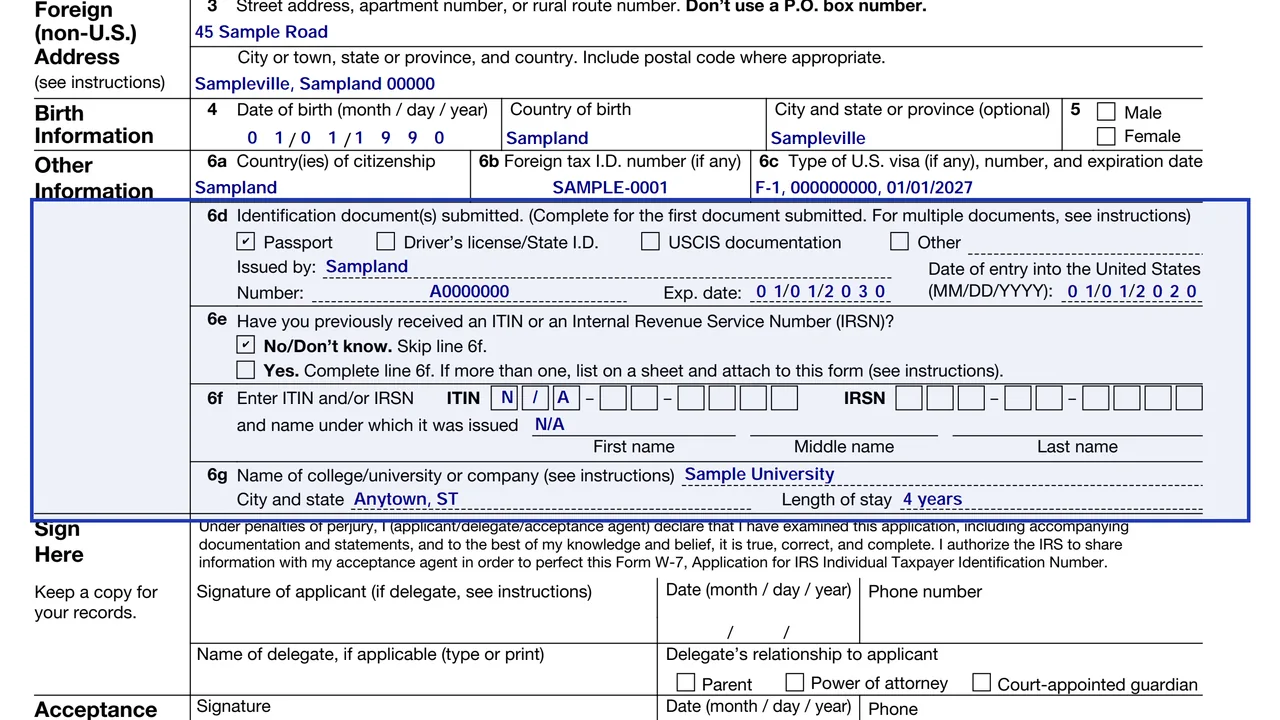The image size is (1280, 720).
Task: Click passport Number field 'A0000000'
Action: coord(469,292)
